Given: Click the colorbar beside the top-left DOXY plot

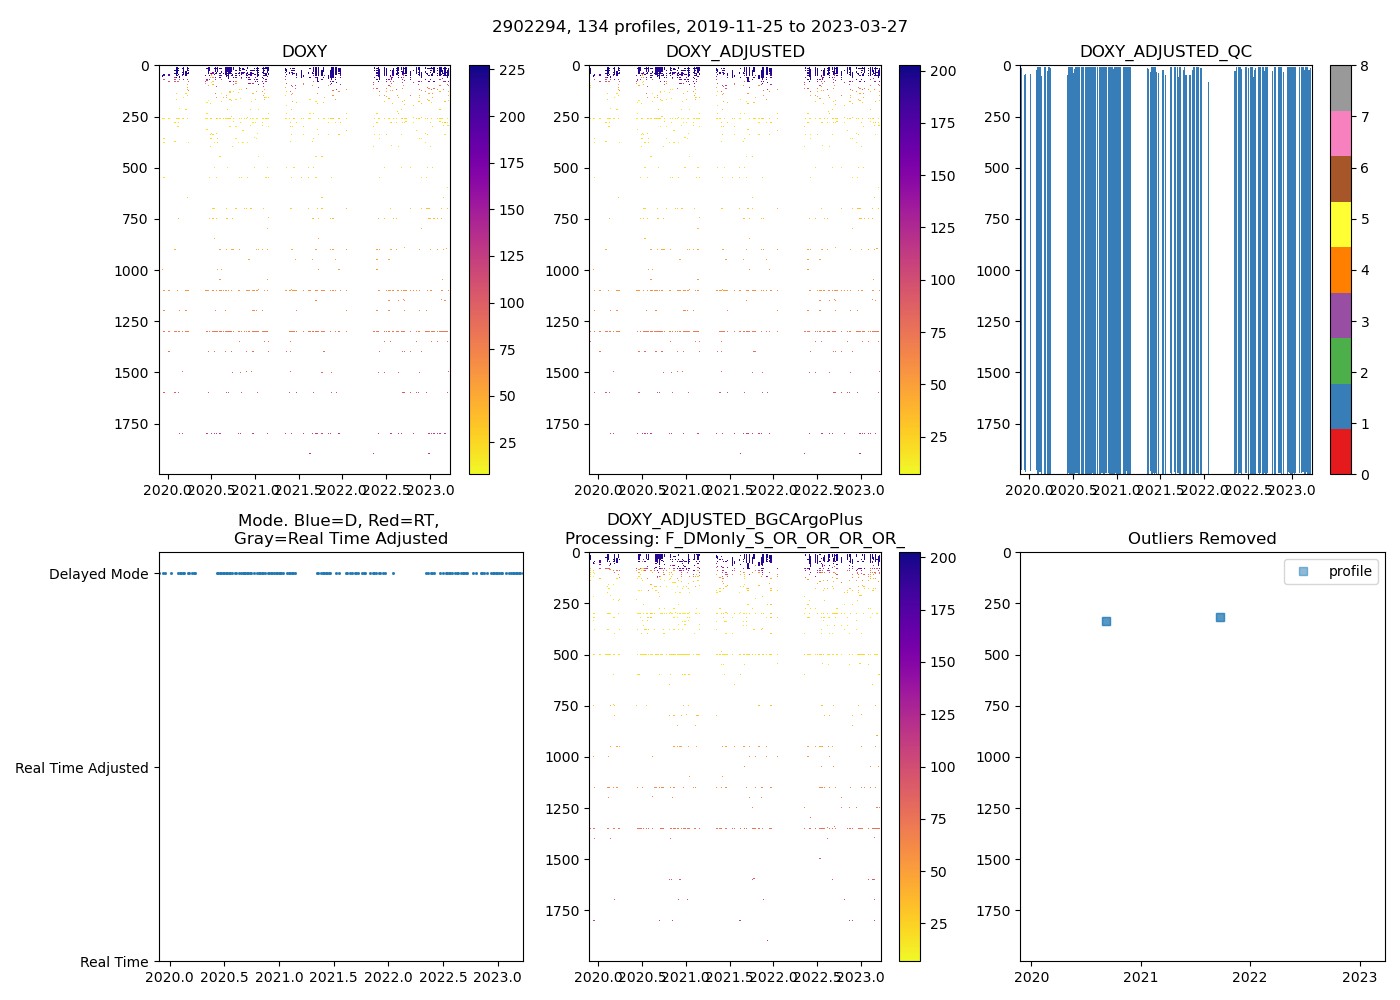Looking at the screenshot, I should click(479, 270).
